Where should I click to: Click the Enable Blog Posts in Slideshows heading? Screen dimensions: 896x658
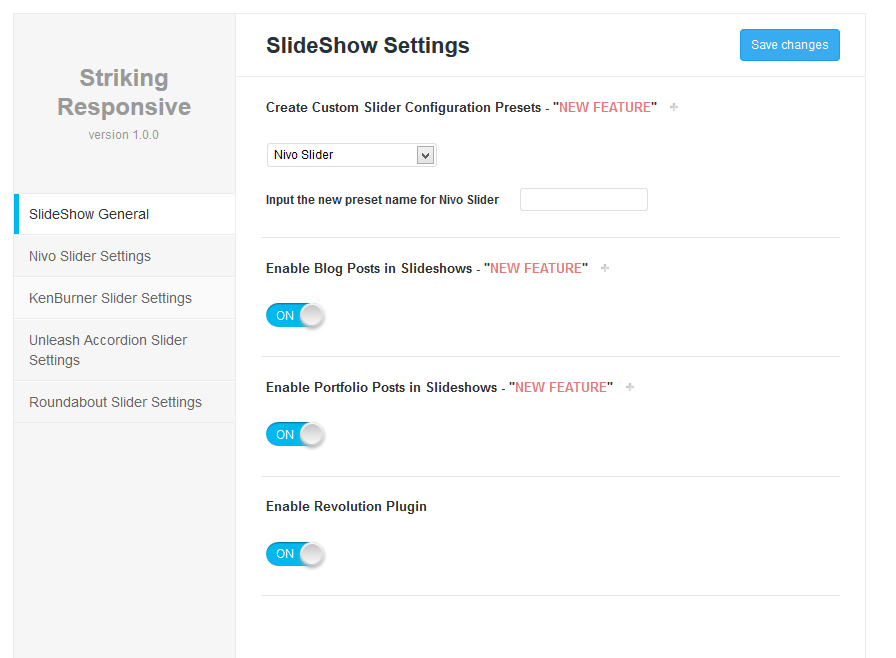(427, 268)
